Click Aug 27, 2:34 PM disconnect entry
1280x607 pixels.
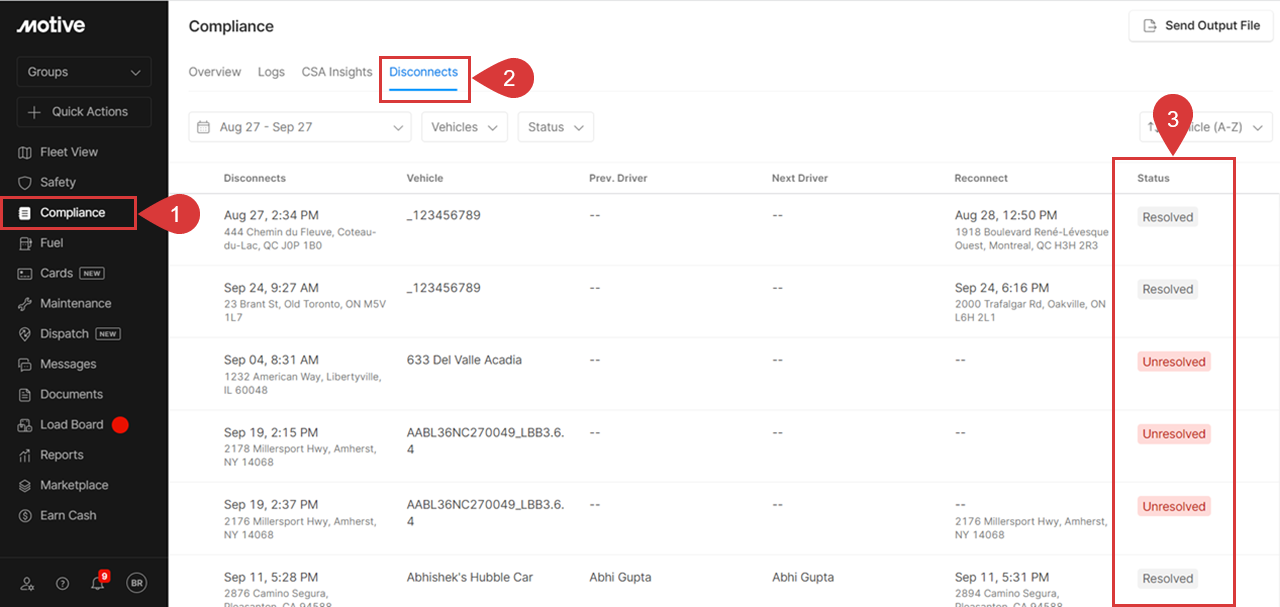271,215
